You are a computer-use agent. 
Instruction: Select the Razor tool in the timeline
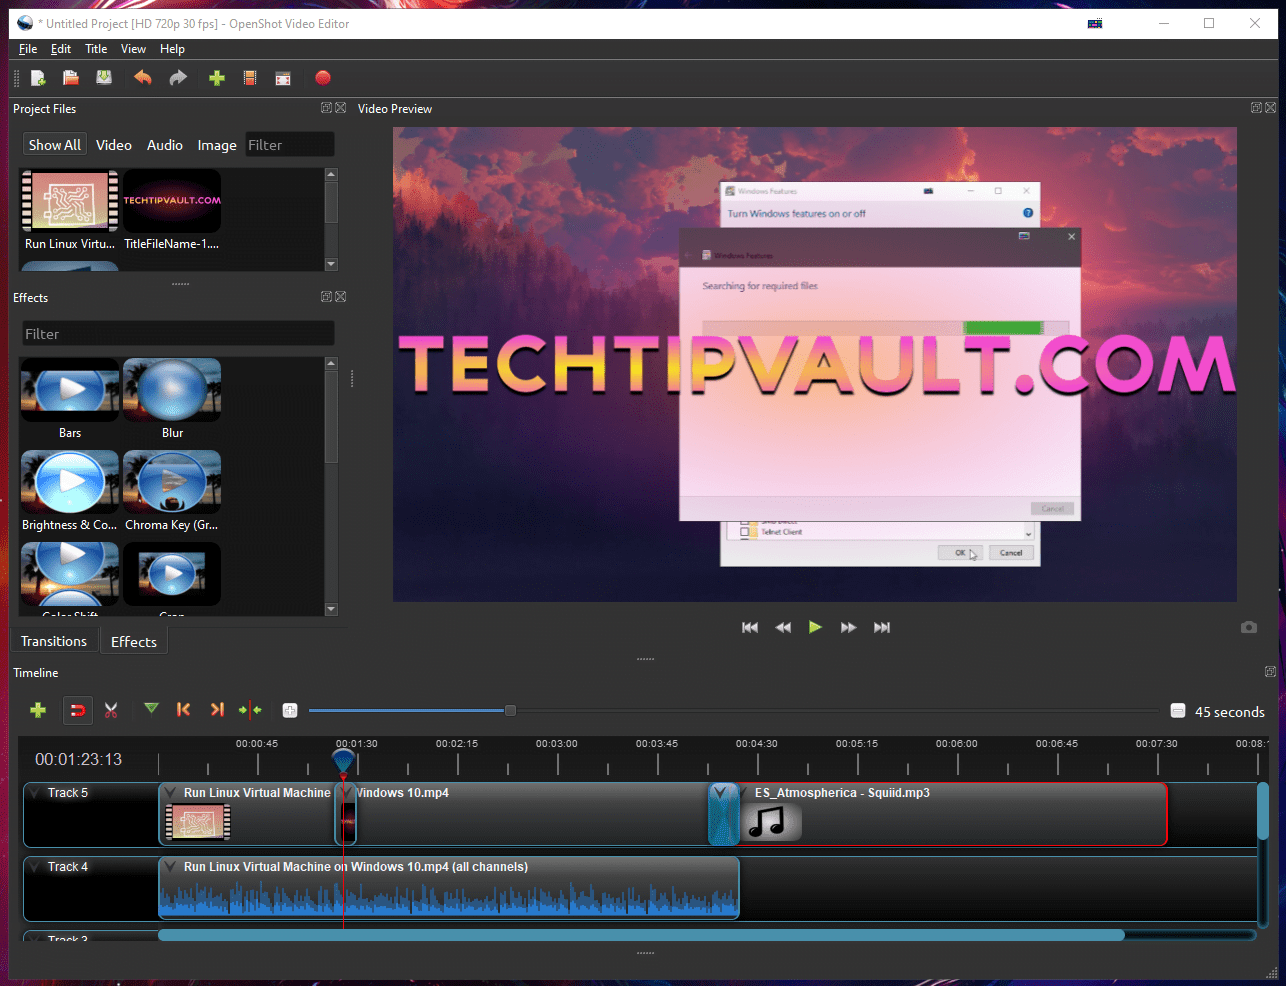[111, 710]
